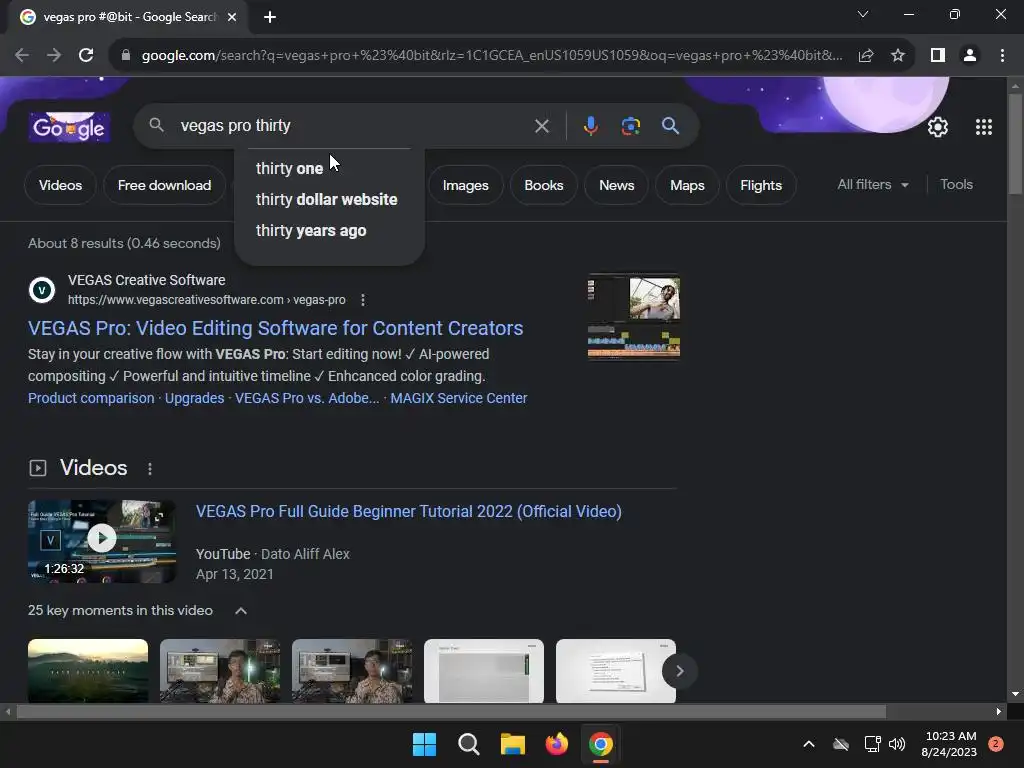Open VEGAS Creative Software site favicon
This screenshot has height=768, width=1024.
point(42,289)
